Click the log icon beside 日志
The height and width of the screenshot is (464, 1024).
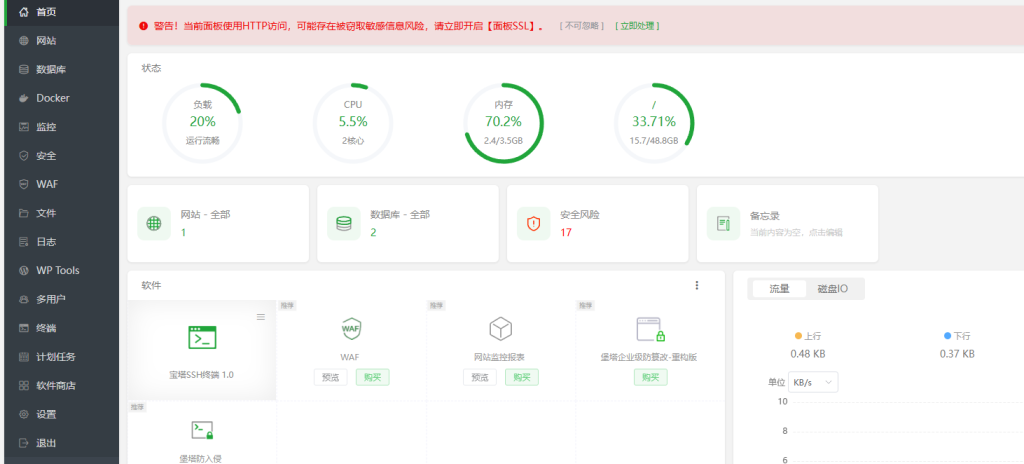pyautogui.click(x=24, y=242)
